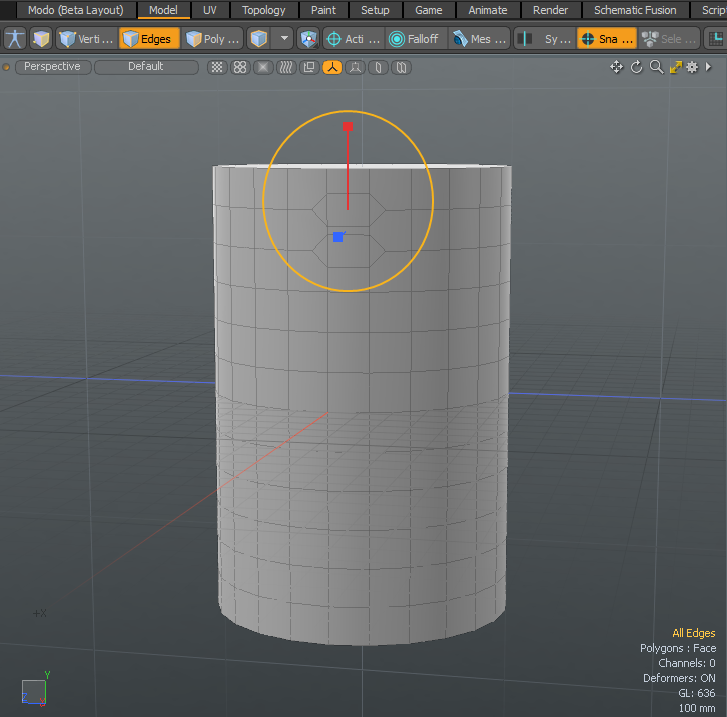Open the Falloff menu button

tap(414, 39)
